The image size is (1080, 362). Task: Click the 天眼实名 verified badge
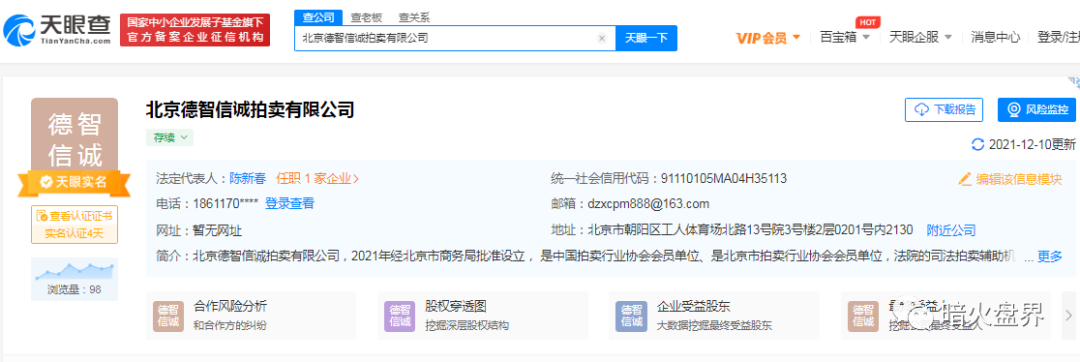(74, 182)
